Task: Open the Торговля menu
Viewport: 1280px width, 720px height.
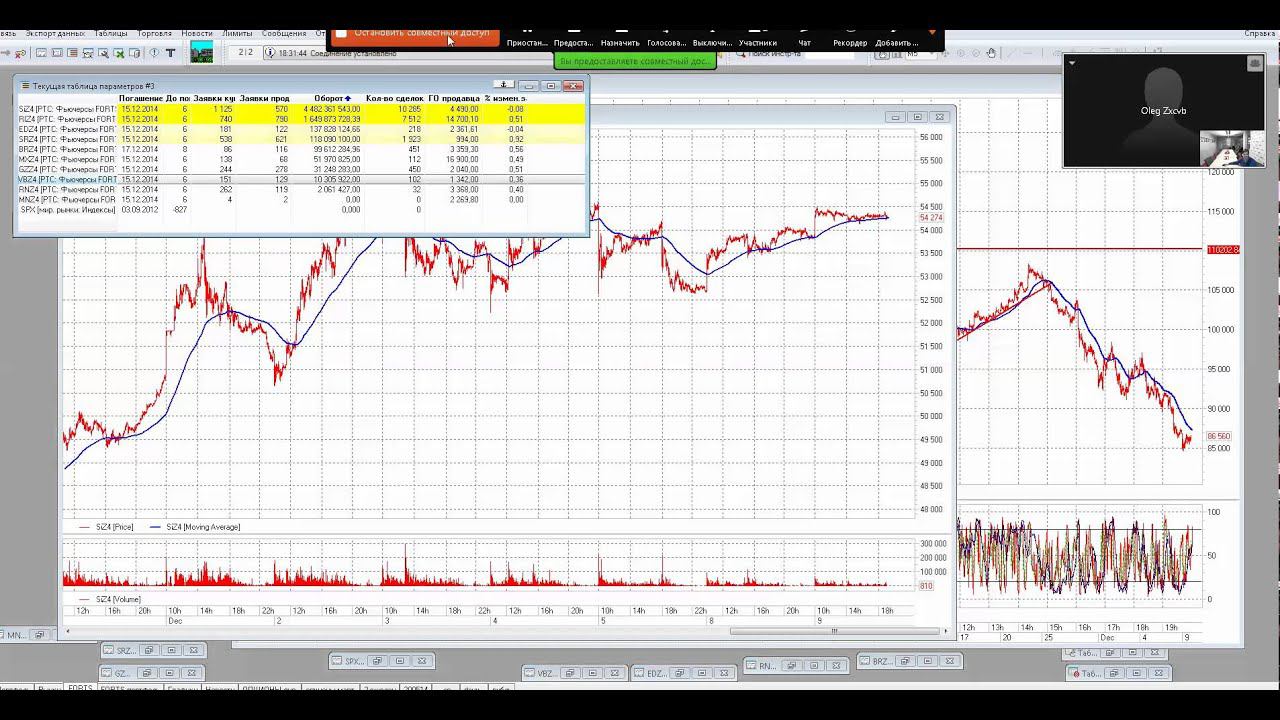Action: click(x=154, y=33)
